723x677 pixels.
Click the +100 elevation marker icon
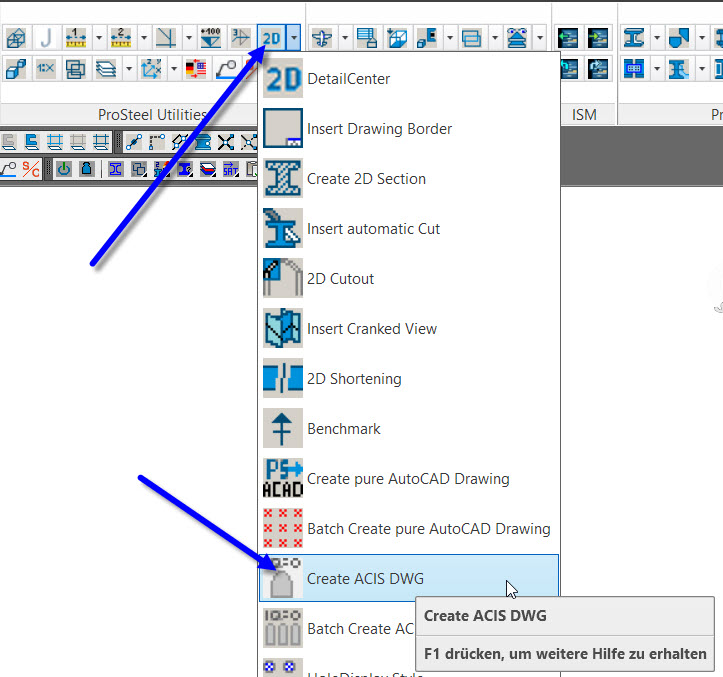[x=211, y=37]
